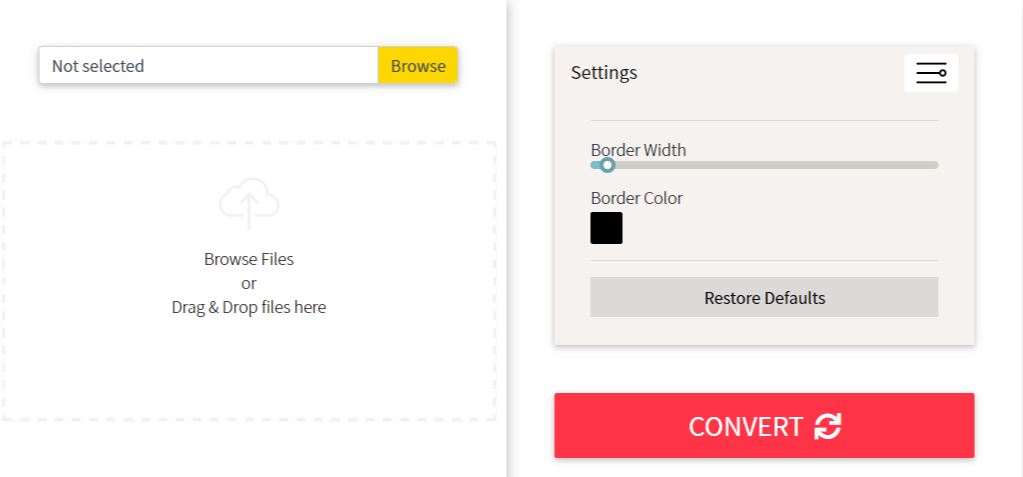The height and width of the screenshot is (477, 1023).
Task: Click the refresh arrows icon on Convert
Action: point(828,427)
